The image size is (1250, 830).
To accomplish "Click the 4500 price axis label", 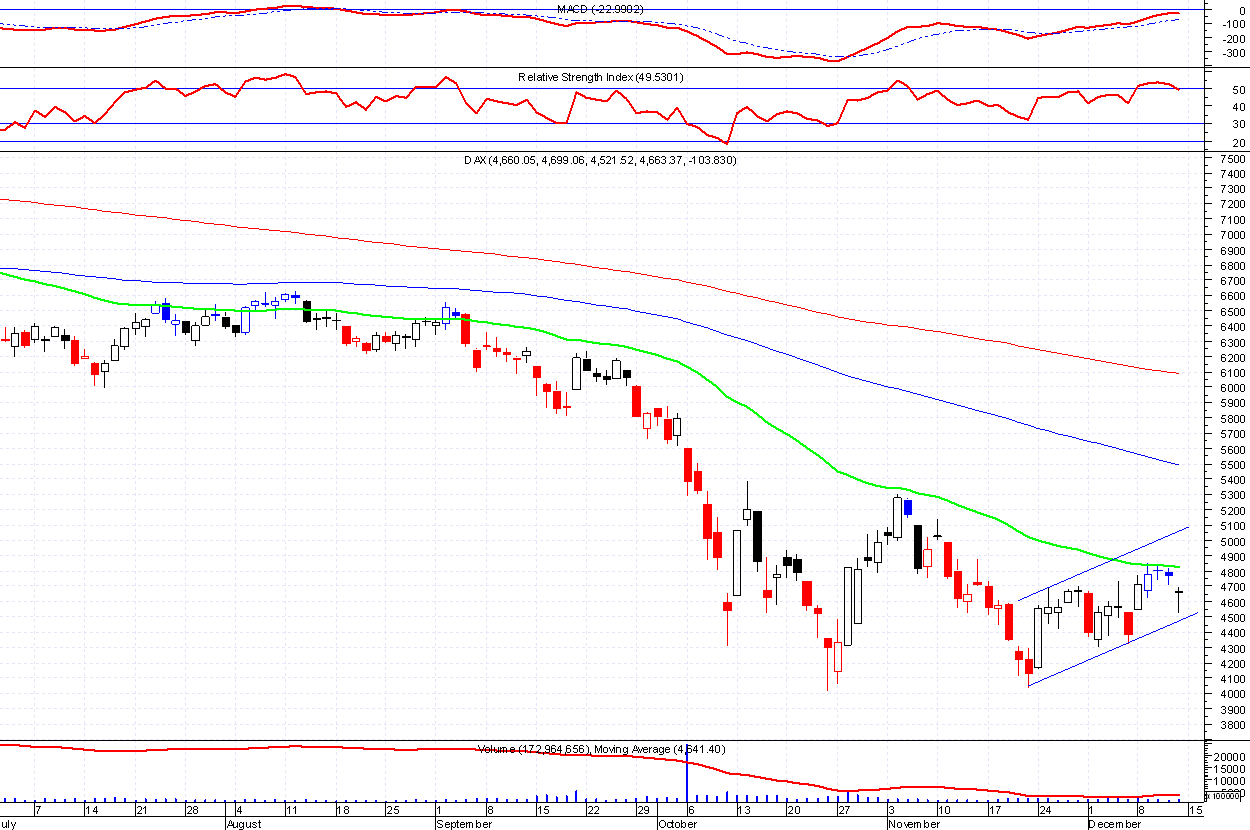I will pos(1231,618).
